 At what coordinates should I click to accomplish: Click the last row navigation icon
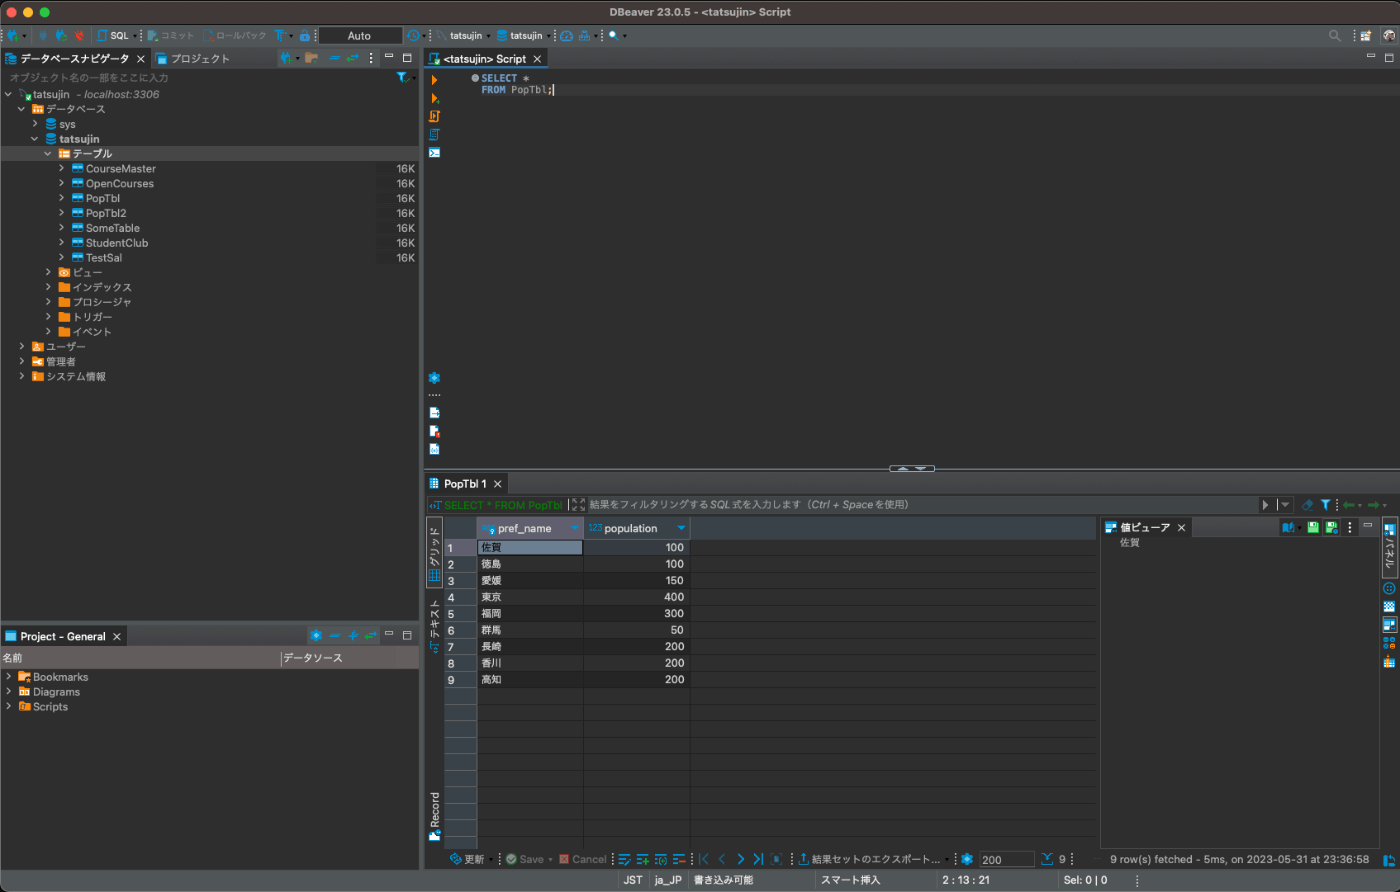click(758, 859)
